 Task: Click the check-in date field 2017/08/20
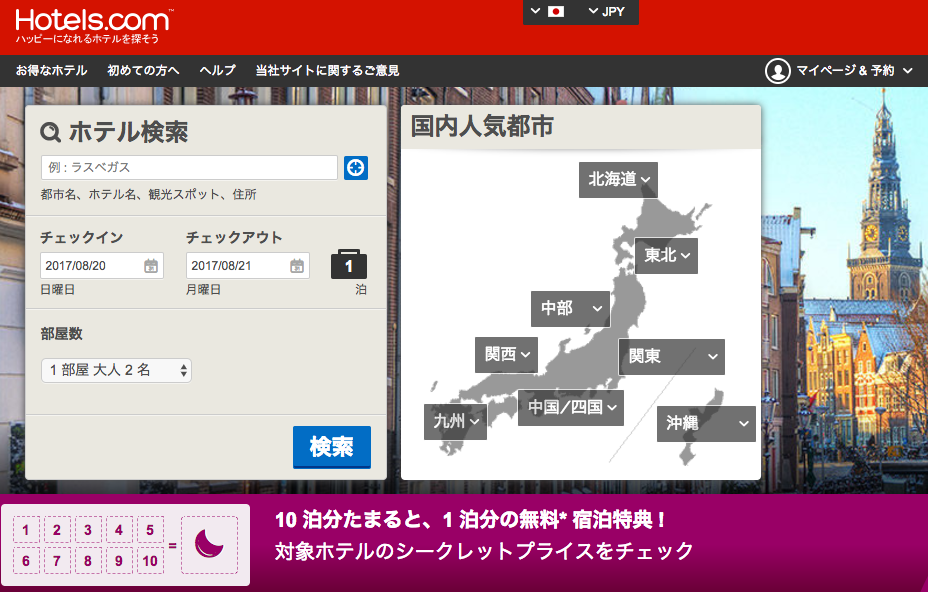102,266
